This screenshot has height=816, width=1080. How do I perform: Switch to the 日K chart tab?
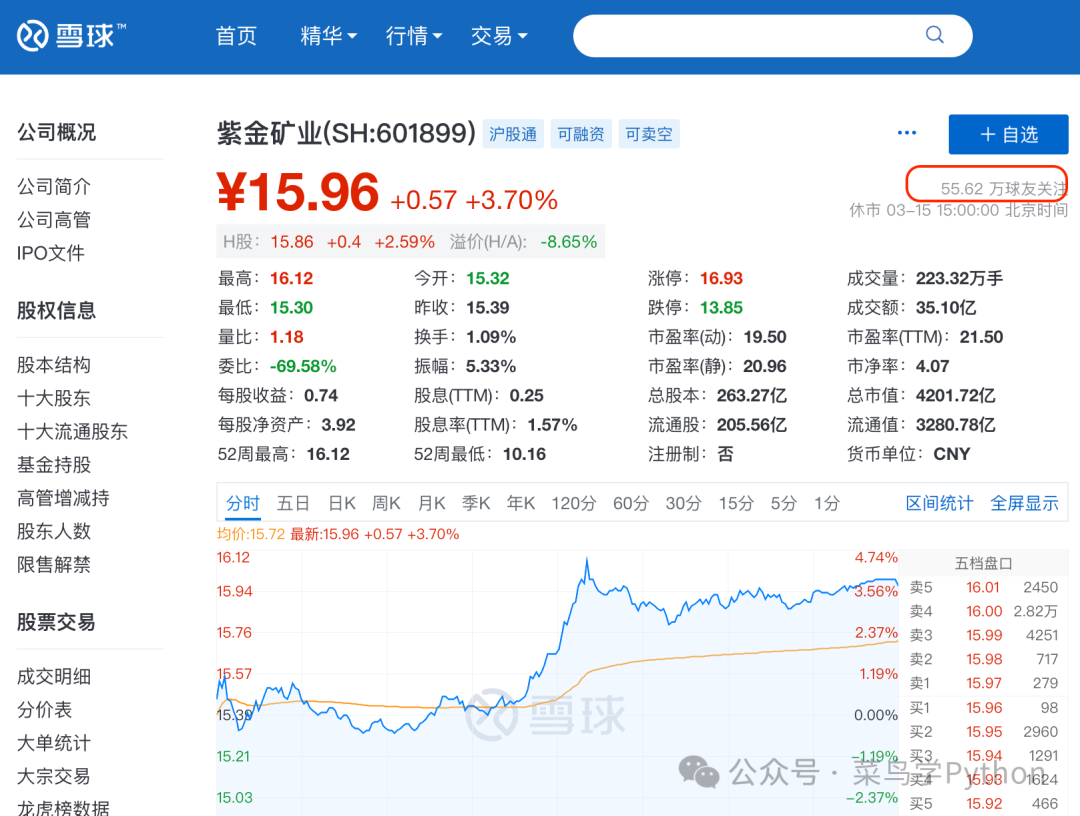coord(342,503)
